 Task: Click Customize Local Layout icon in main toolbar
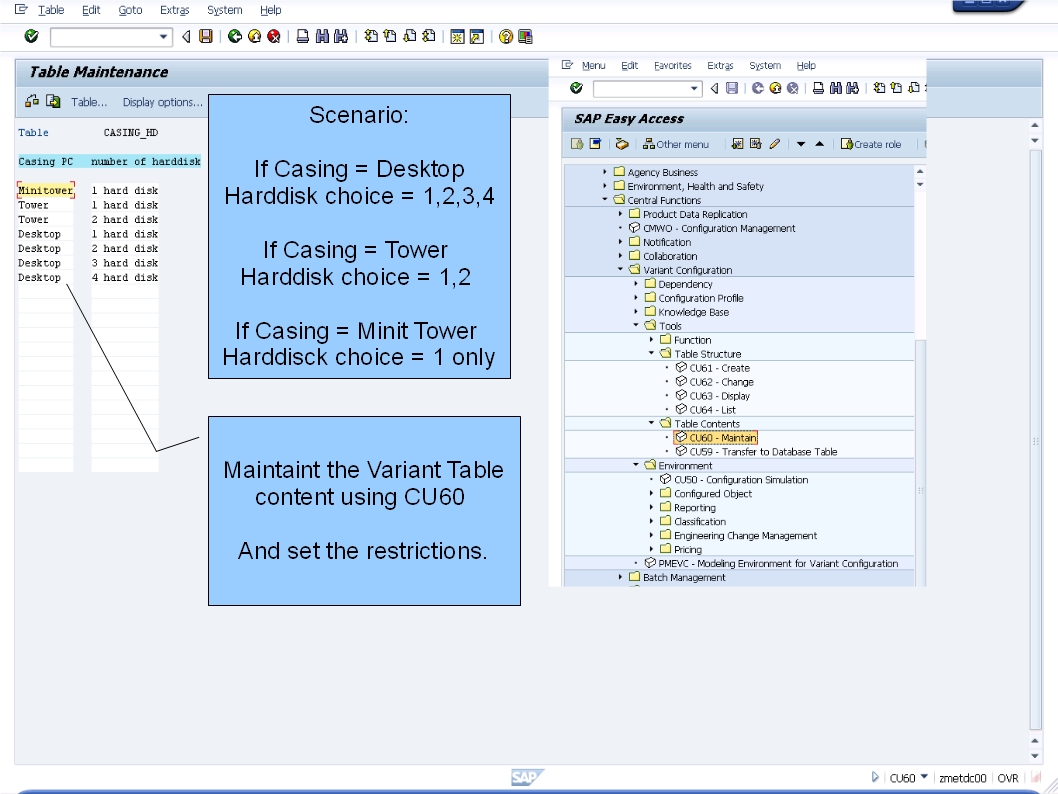pyautogui.click(x=525, y=36)
